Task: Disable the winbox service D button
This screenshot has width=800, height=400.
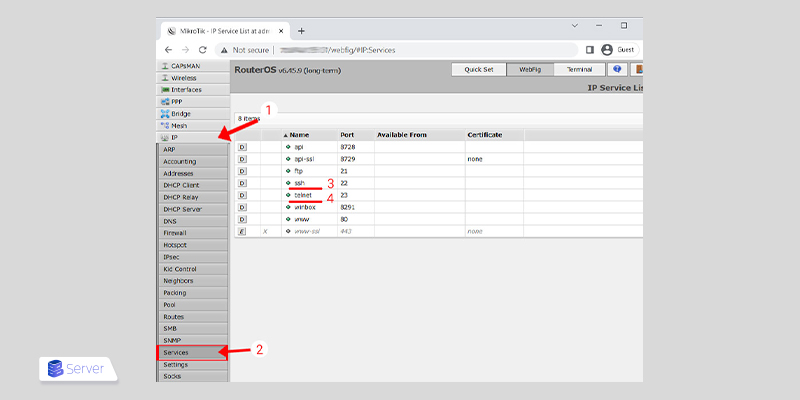Action: pyautogui.click(x=242, y=207)
